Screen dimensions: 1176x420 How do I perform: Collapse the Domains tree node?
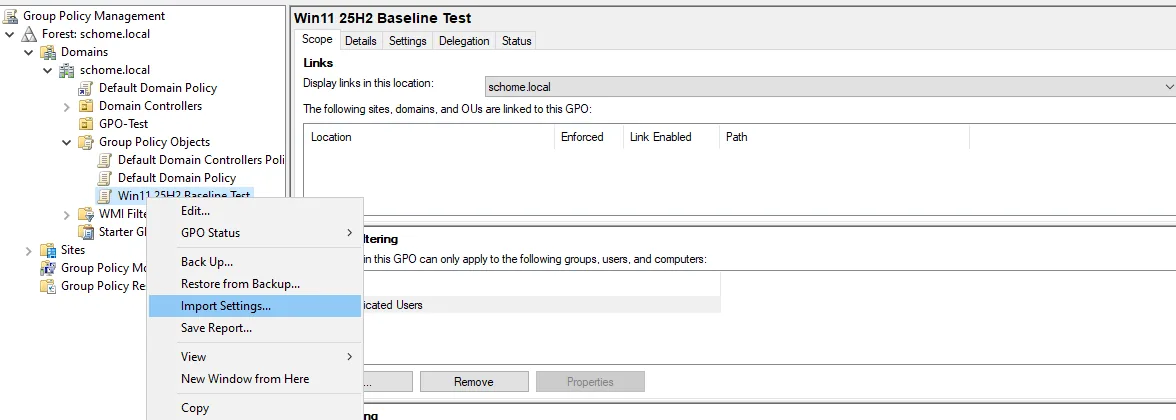pyautogui.click(x=28, y=52)
